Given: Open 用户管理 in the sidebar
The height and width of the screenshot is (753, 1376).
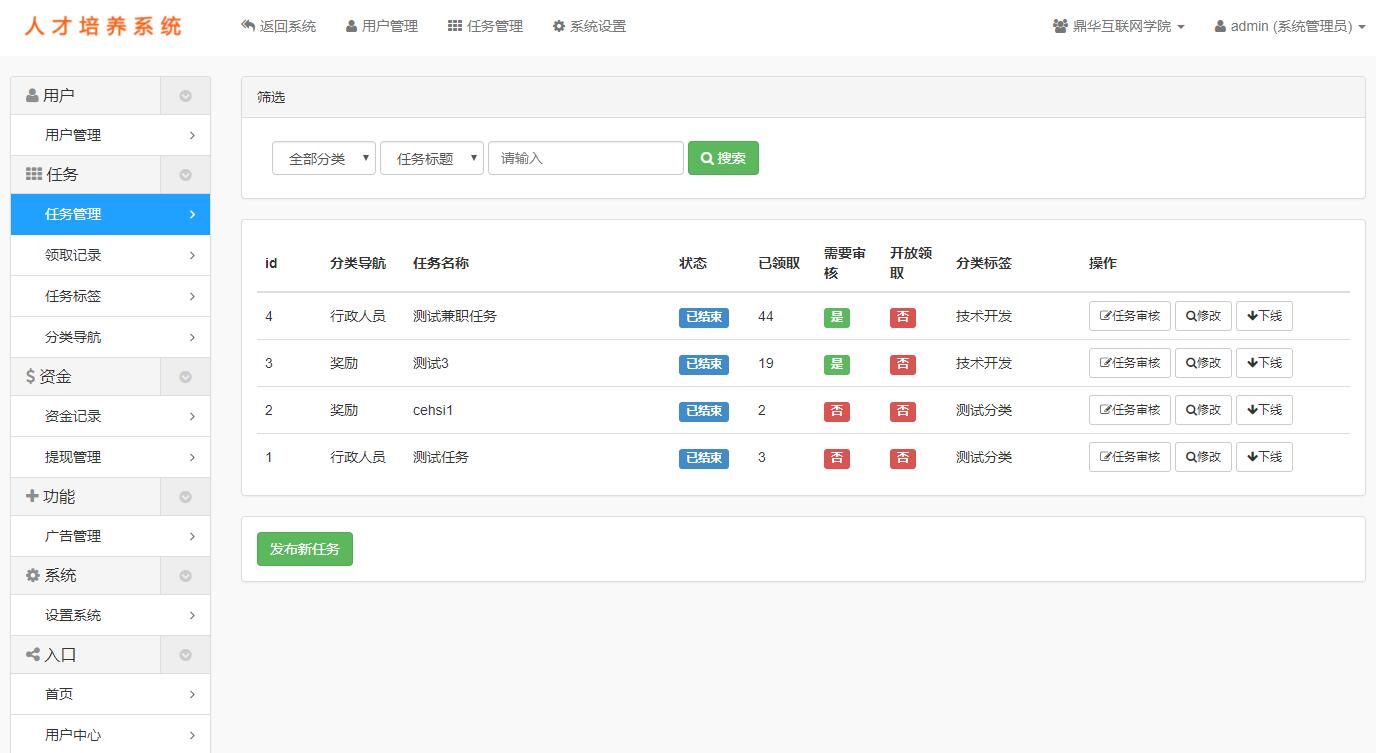Looking at the screenshot, I should tap(110, 135).
